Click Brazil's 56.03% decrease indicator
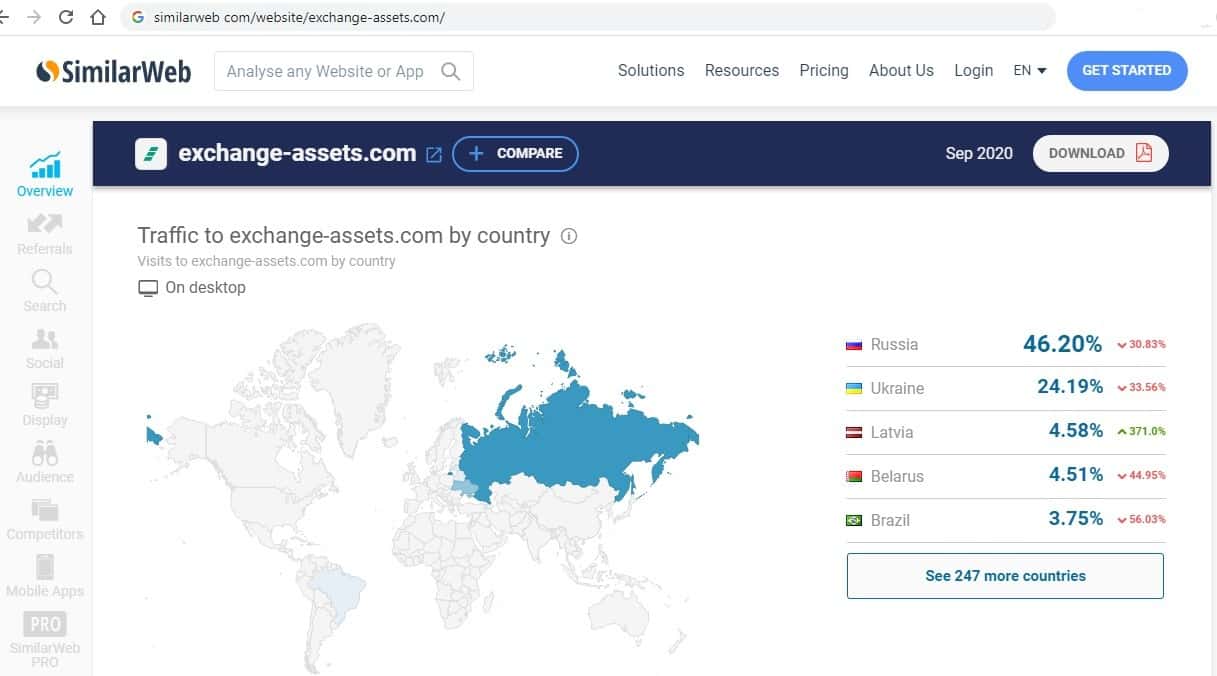Viewport: 1217px width, 676px height. click(x=1141, y=521)
